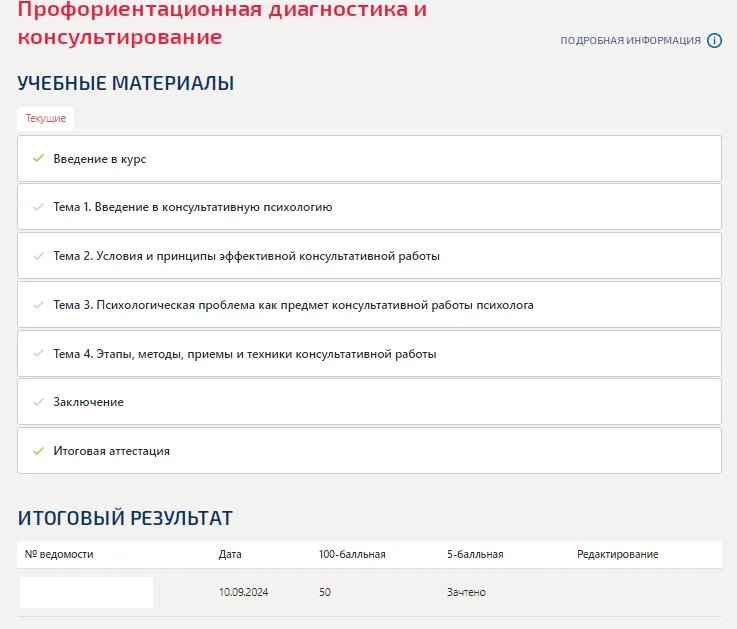Expand Тема 1. Введение в консультативную психологию
737x629 pixels.
pos(369,207)
